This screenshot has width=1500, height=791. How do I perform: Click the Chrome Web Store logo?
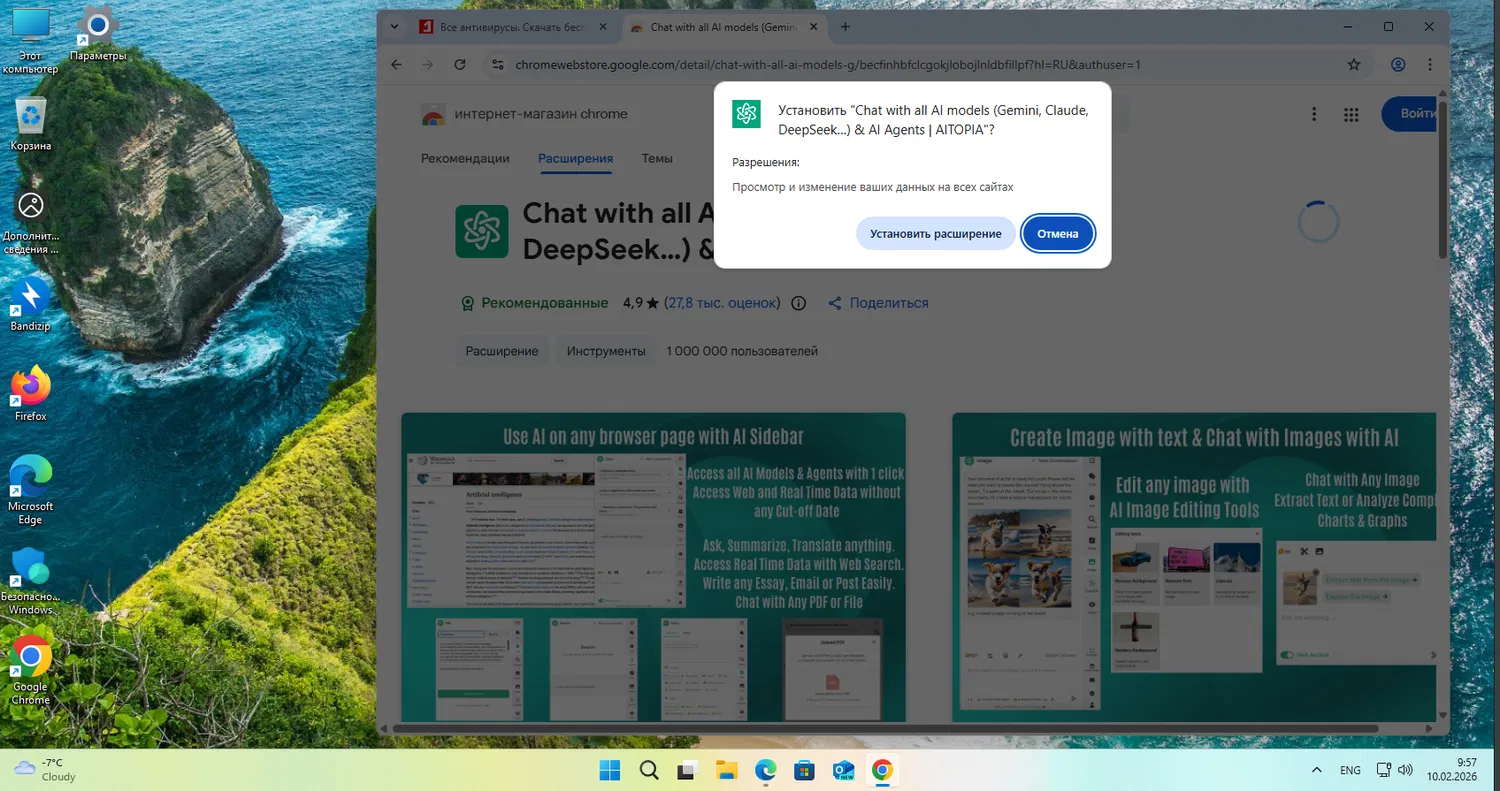coord(433,114)
